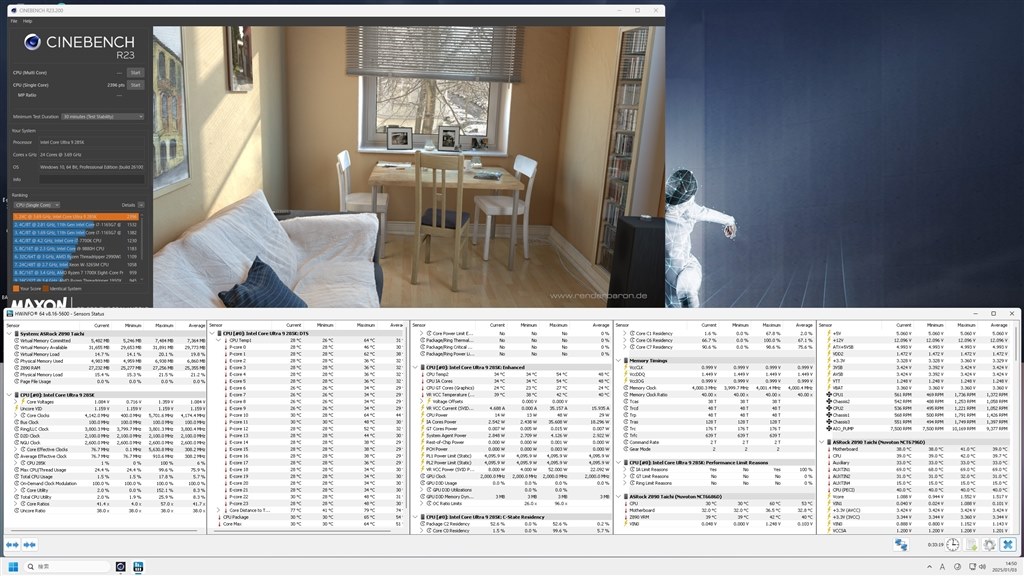1024x576 pixels.
Task: Reset sensor values with the clock icon
Action: pyautogui.click(x=953, y=545)
